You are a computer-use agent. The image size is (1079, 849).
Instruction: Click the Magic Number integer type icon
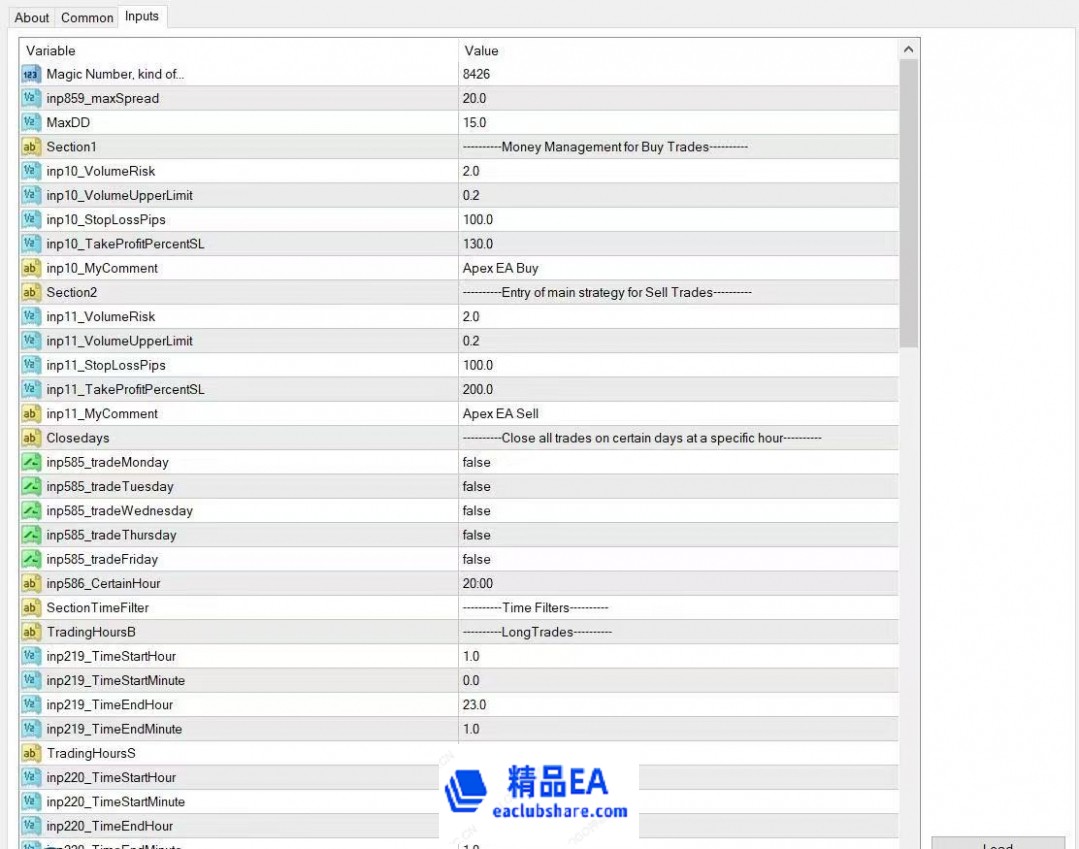point(30,74)
